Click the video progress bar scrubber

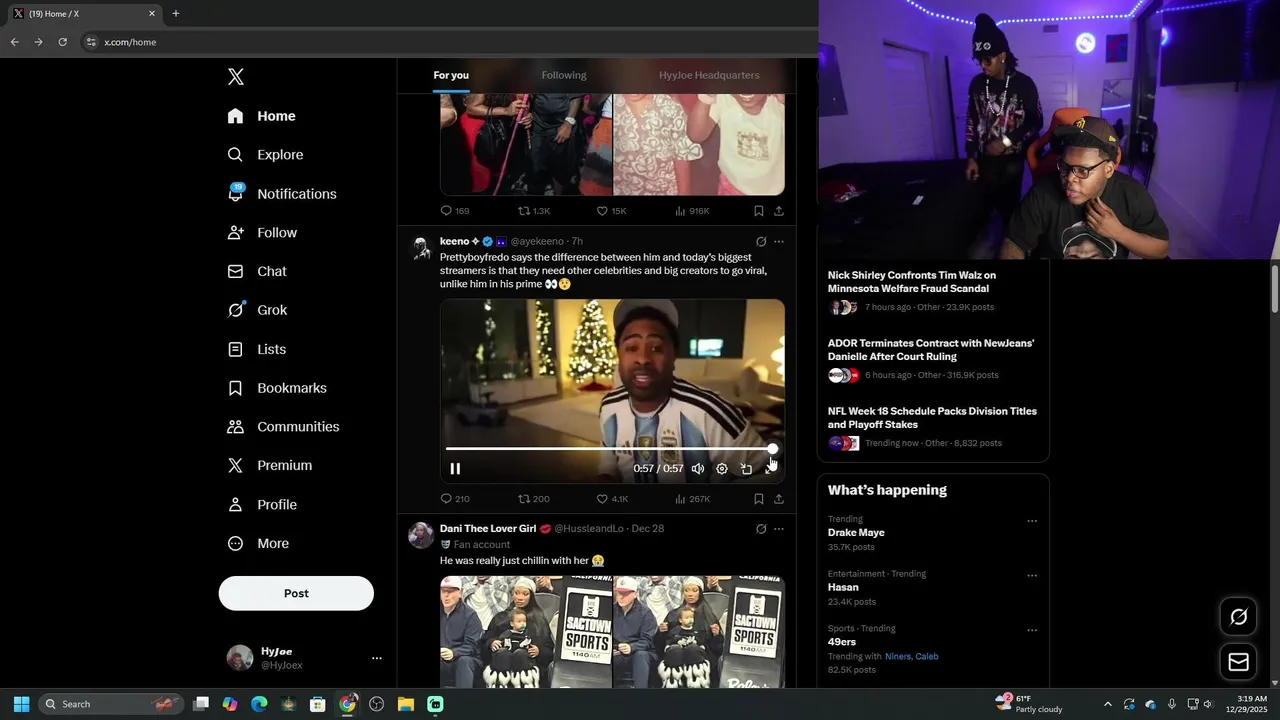773,449
